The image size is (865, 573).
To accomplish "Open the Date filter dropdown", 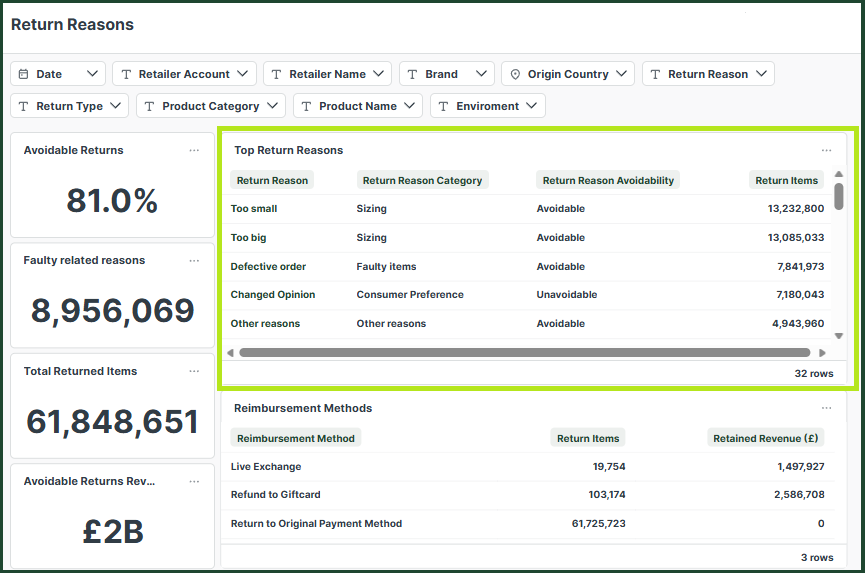I will 58,74.
